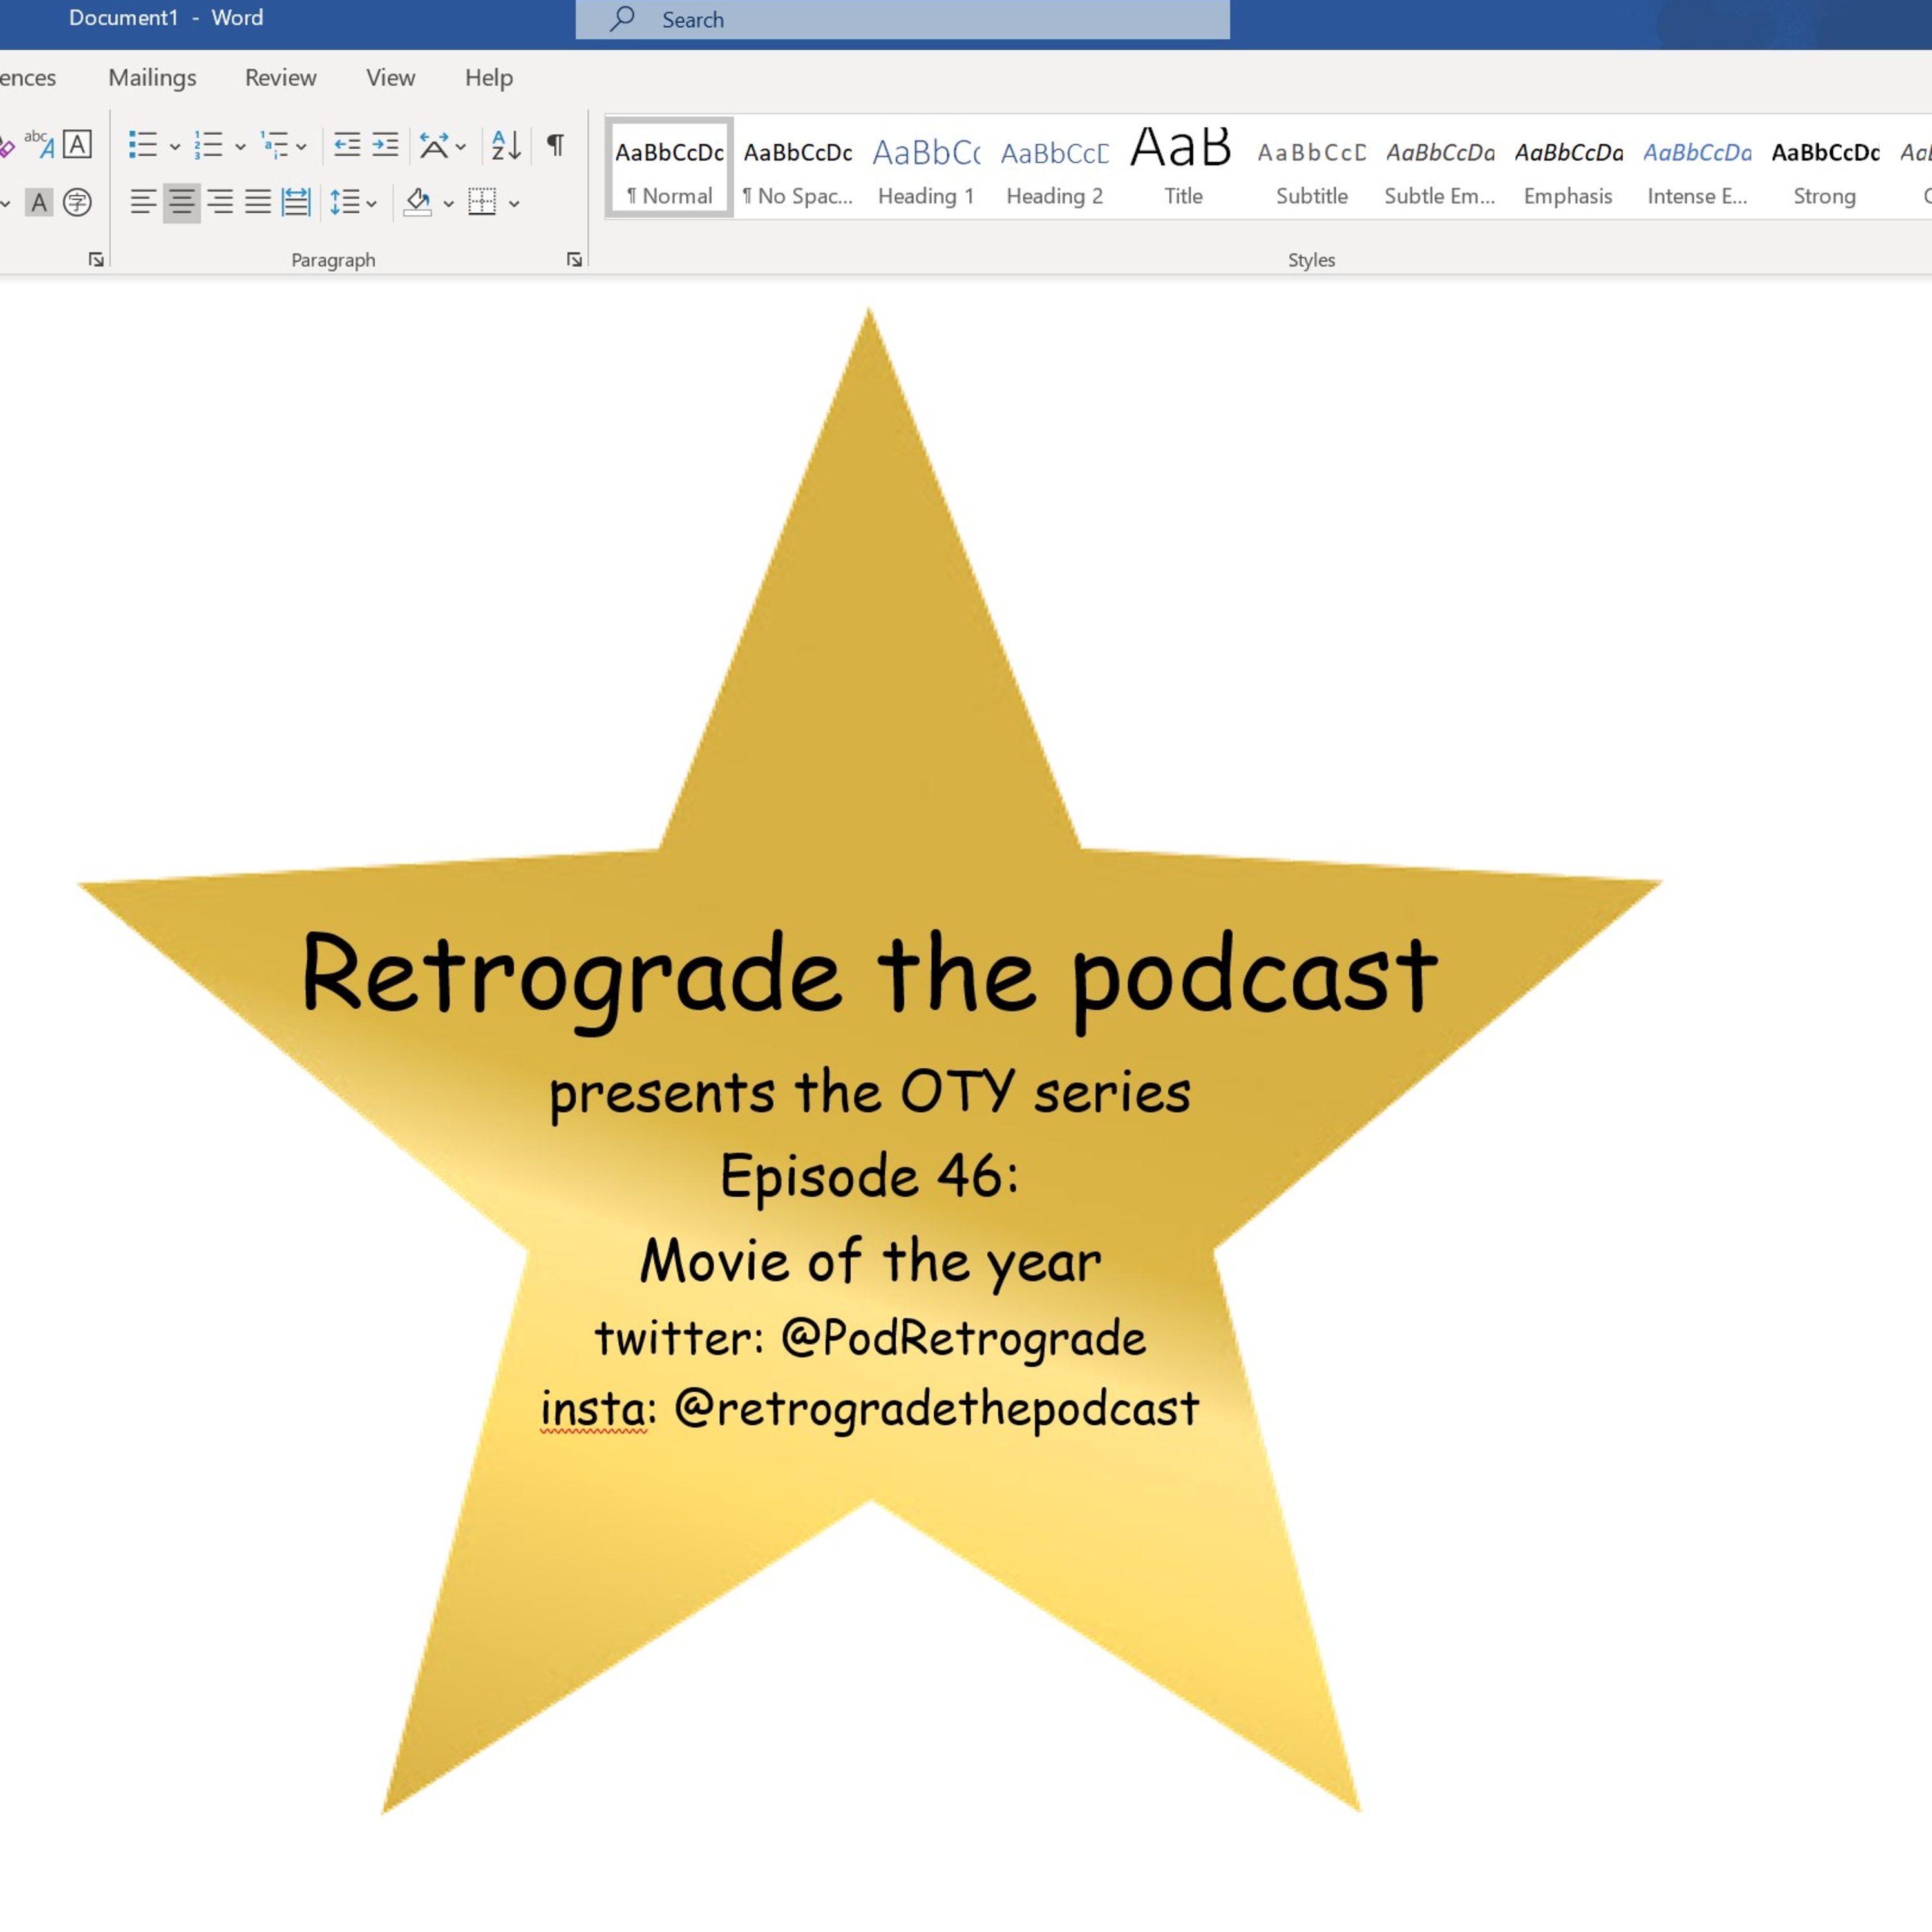This screenshot has width=1932, height=1932.
Task: Justify the paragraph text
Action: pos(258,203)
